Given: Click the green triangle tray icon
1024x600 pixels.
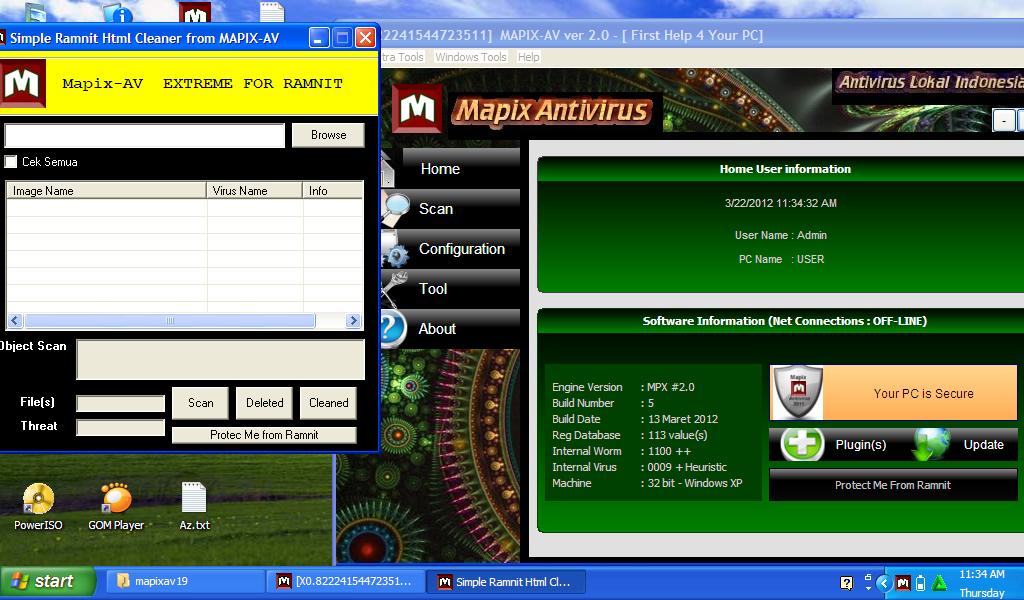Looking at the screenshot, I should click(939, 582).
